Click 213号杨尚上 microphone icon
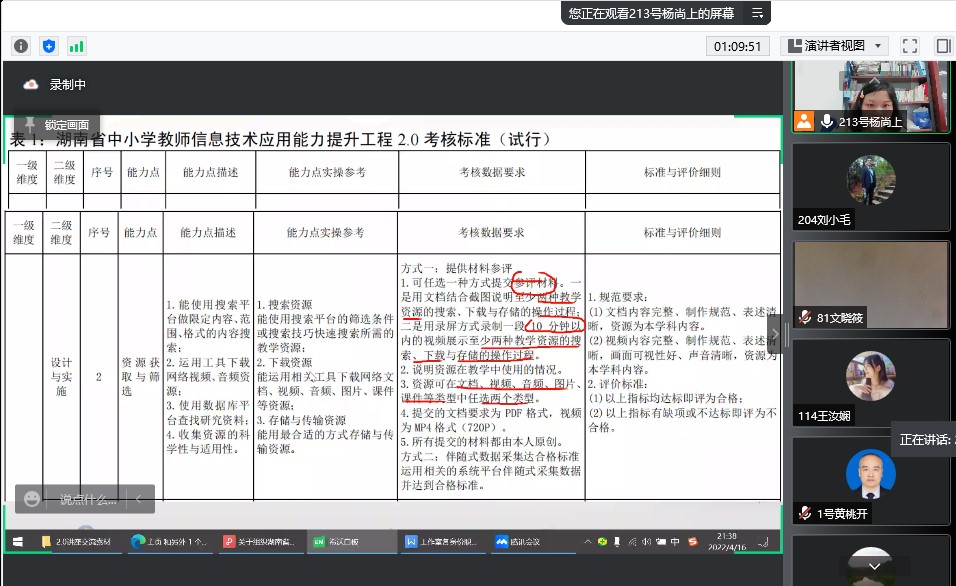 pyautogui.click(x=827, y=121)
